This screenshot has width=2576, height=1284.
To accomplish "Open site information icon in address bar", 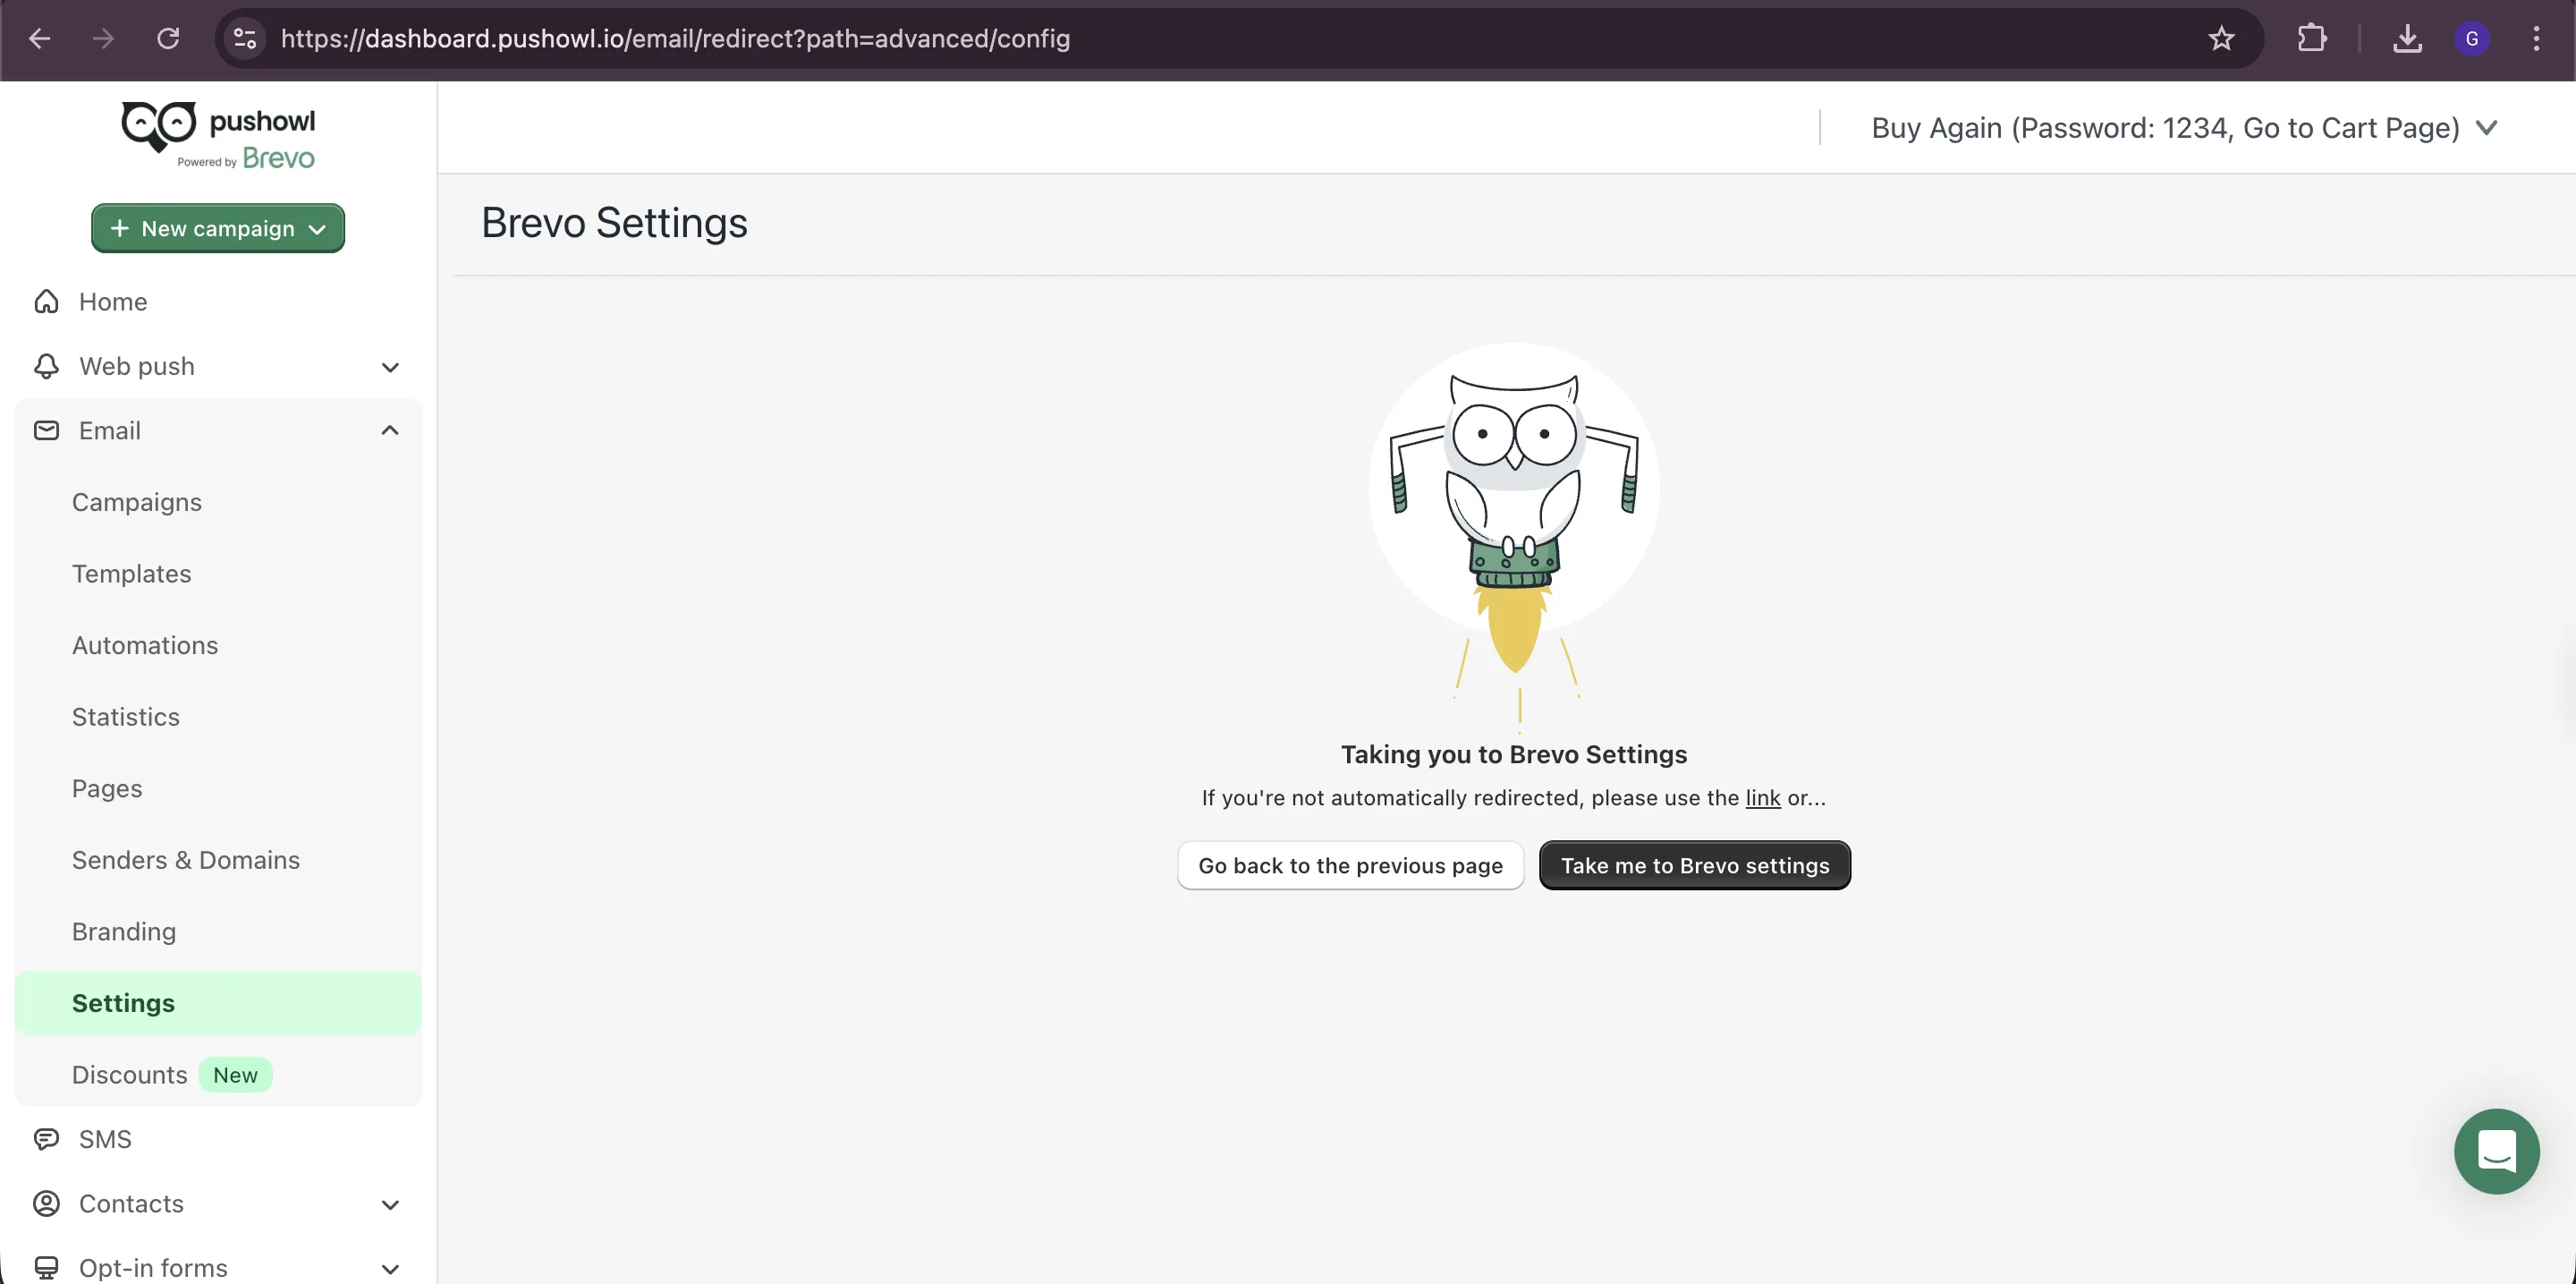I will click(245, 39).
